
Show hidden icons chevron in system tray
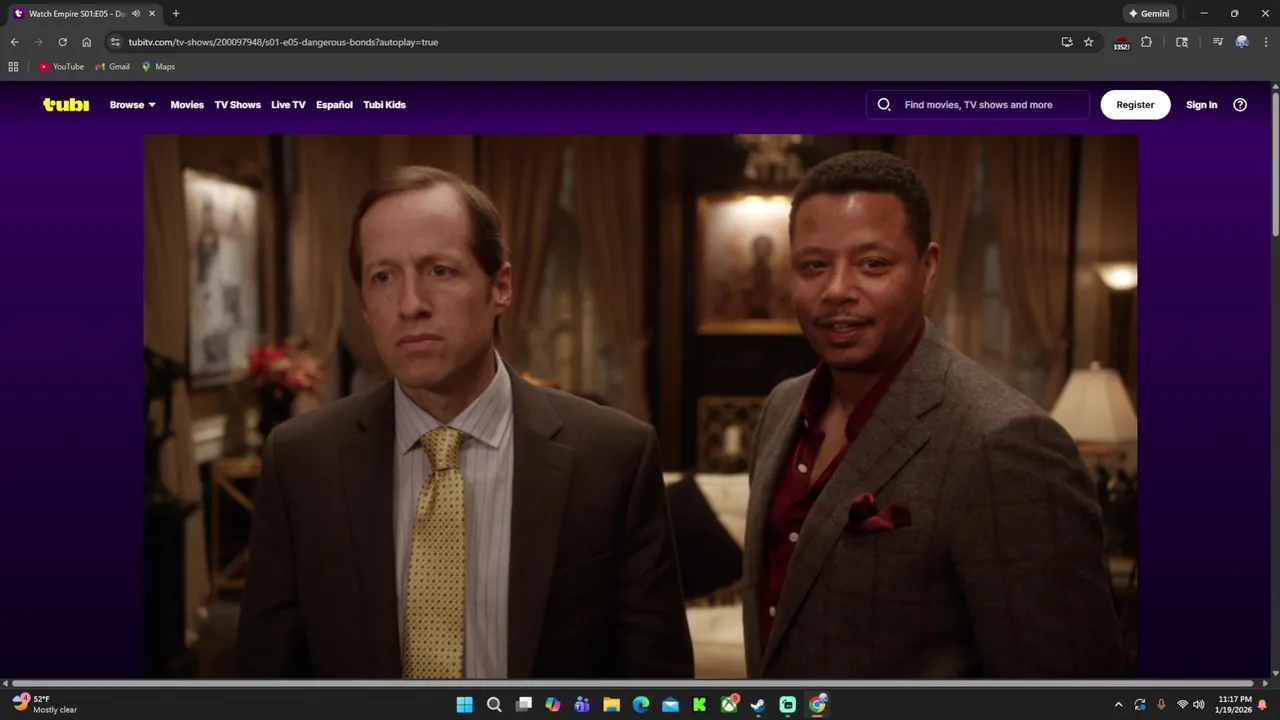coord(1118,705)
